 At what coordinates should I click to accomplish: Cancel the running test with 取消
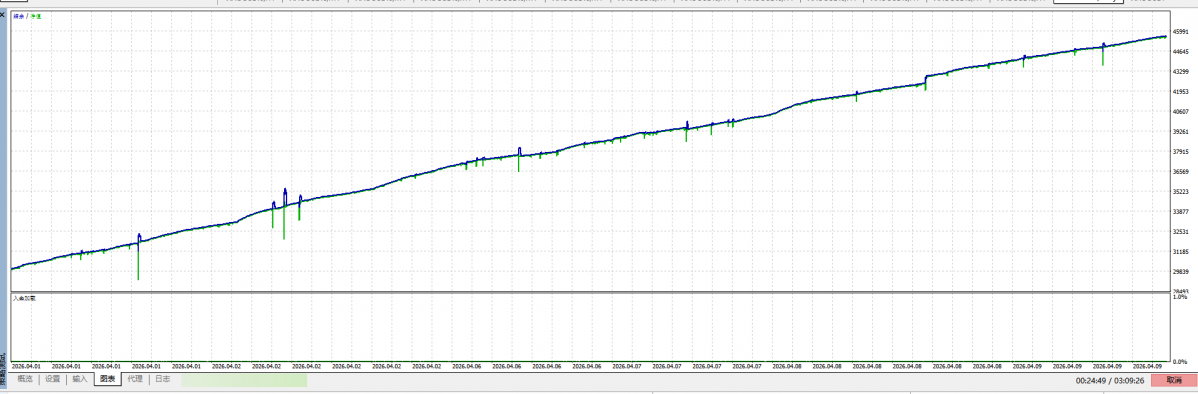[1174, 379]
